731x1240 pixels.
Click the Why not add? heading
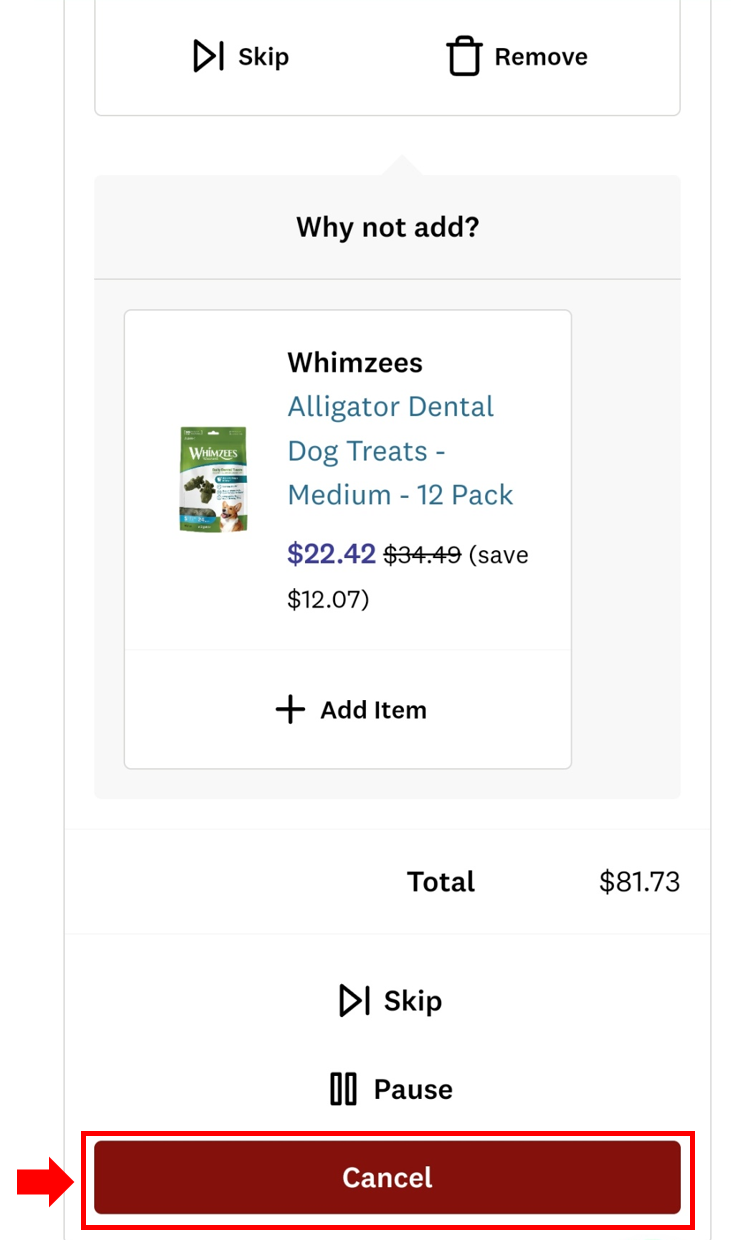[387, 227]
